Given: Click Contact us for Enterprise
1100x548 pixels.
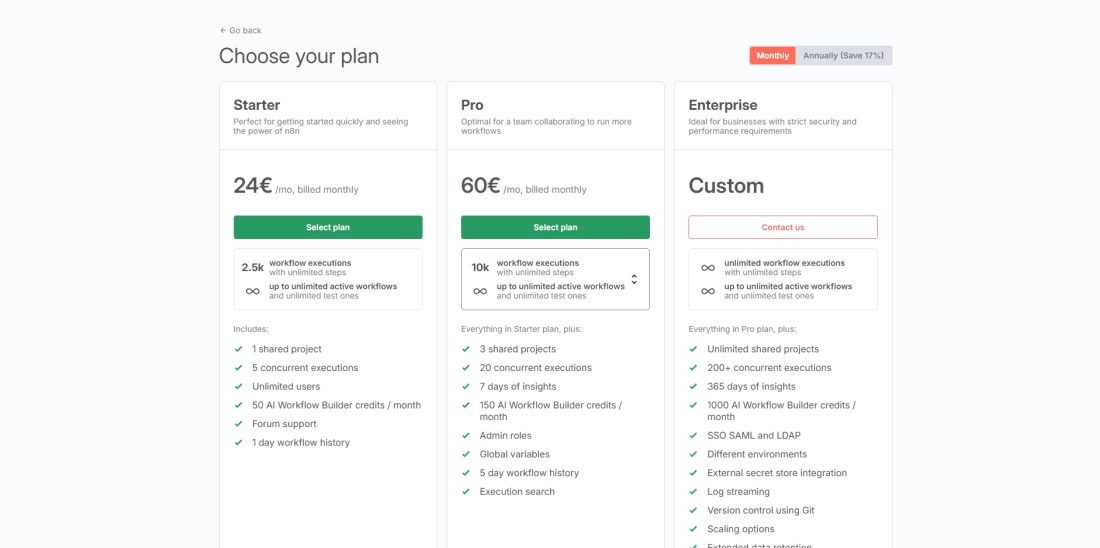Looking at the screenshot, I should 782,227.
